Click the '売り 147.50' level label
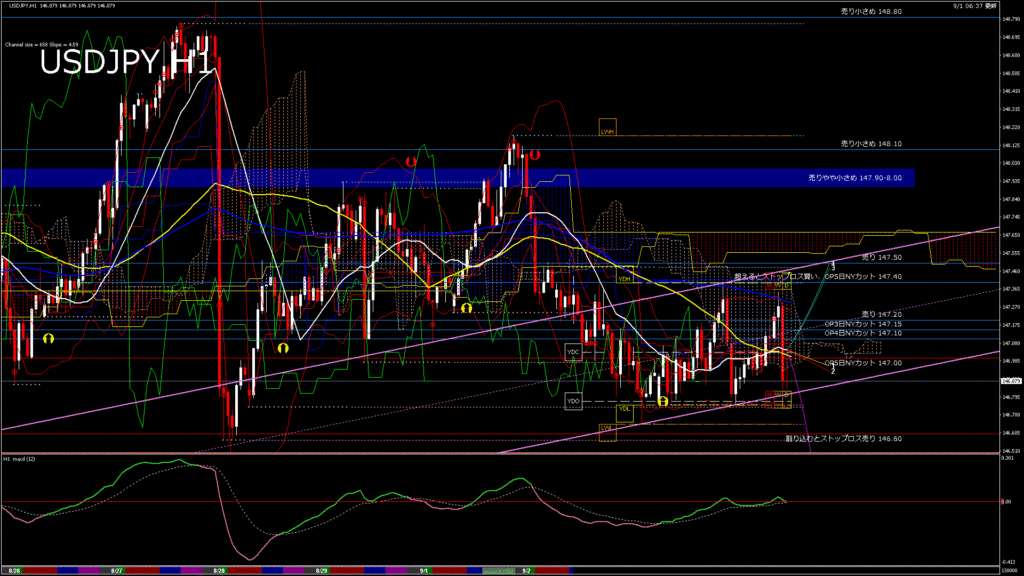Screen dimensions: 1024x576 [x=882, y=258]
